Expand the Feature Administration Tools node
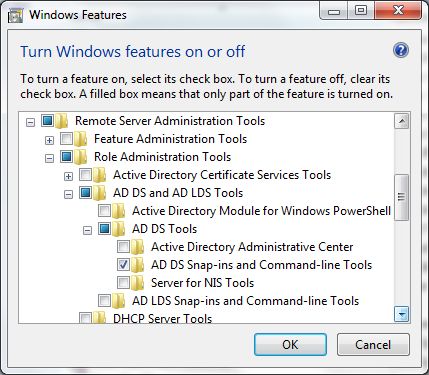Screen dimensions: 429x375 tap(49, 140)
